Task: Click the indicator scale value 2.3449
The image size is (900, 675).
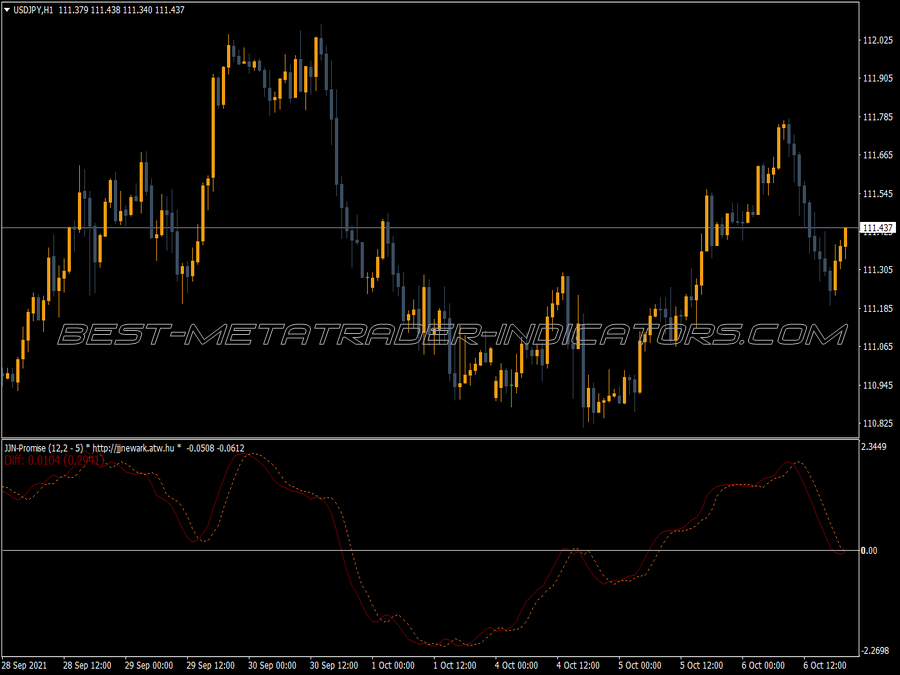Action: pyautogui.click(x=874, y=447)
